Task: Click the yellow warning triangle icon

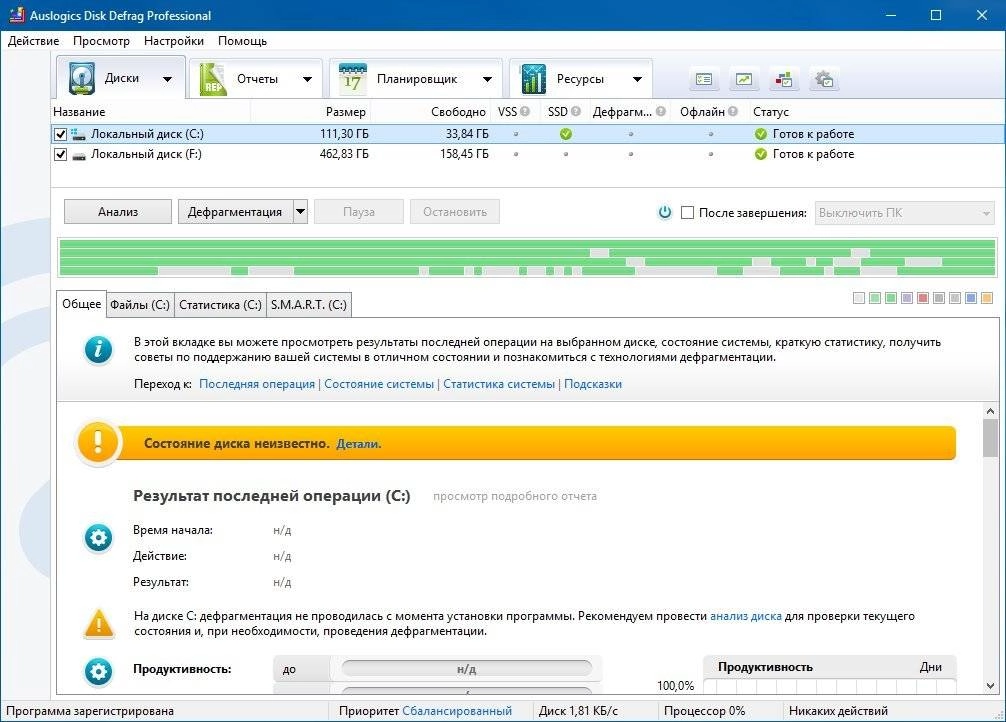Action: point(99,624)
